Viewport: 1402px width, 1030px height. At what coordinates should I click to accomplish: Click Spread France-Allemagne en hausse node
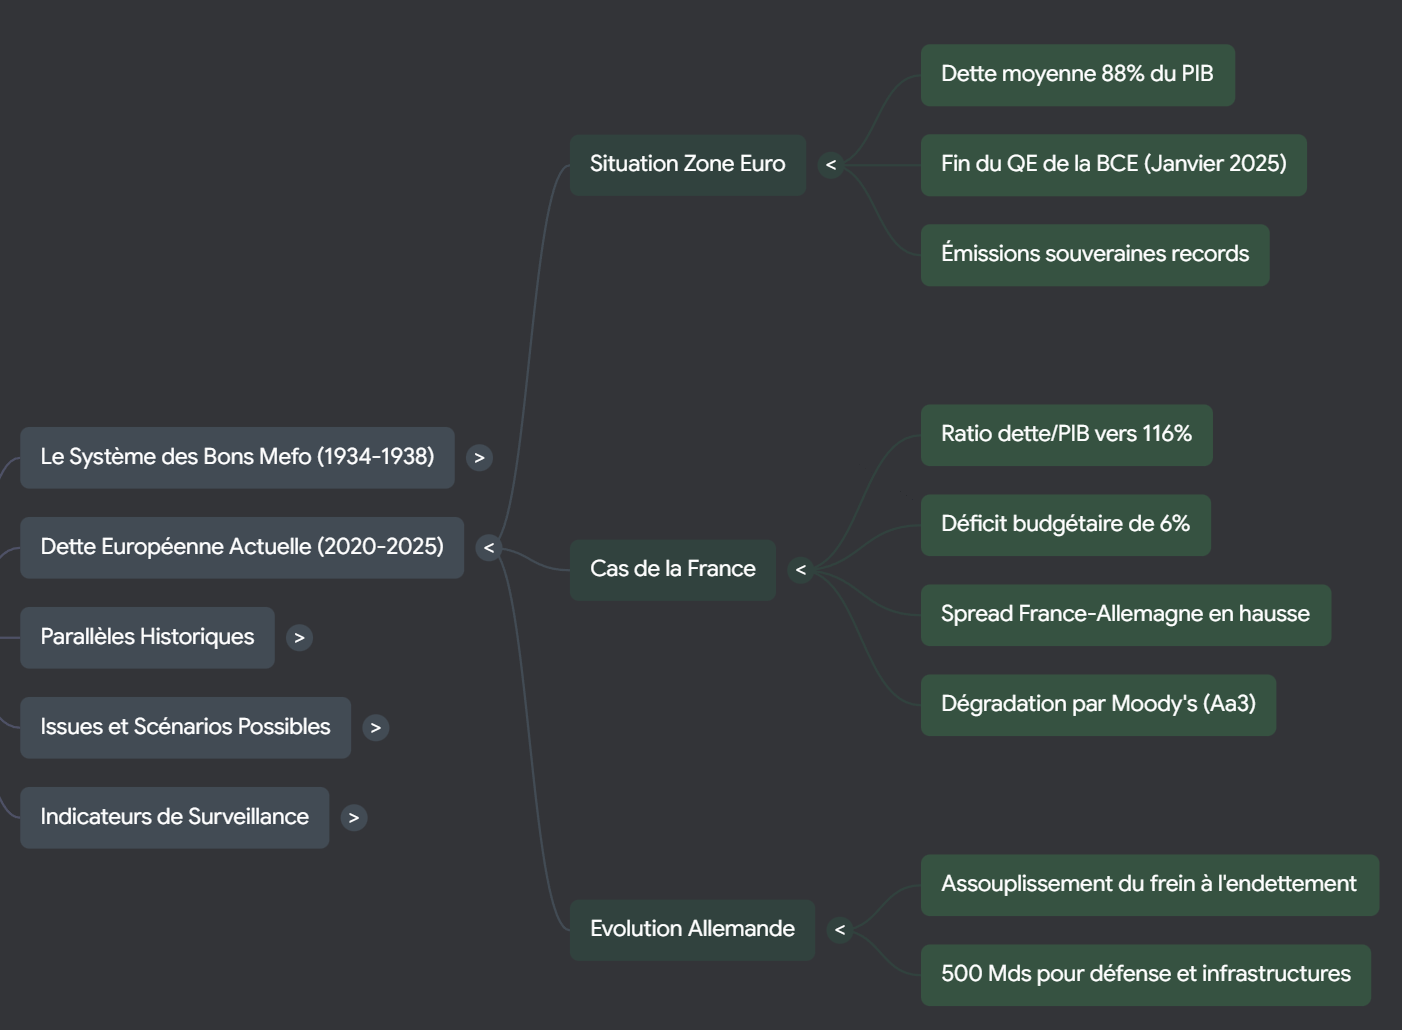(x=1125, y=615)
